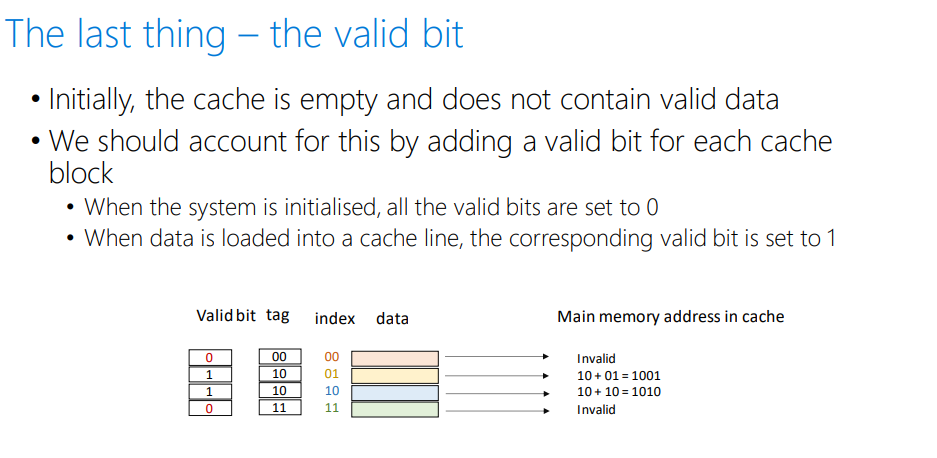937x458 pixels.
Task: Select the valid bit cell for index 01
Action: 210,374
